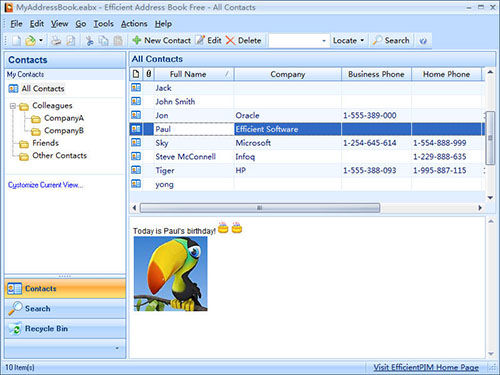Sort by Full Name column header
The width and height of the screenshot is (500, 375).
(194, 74)
